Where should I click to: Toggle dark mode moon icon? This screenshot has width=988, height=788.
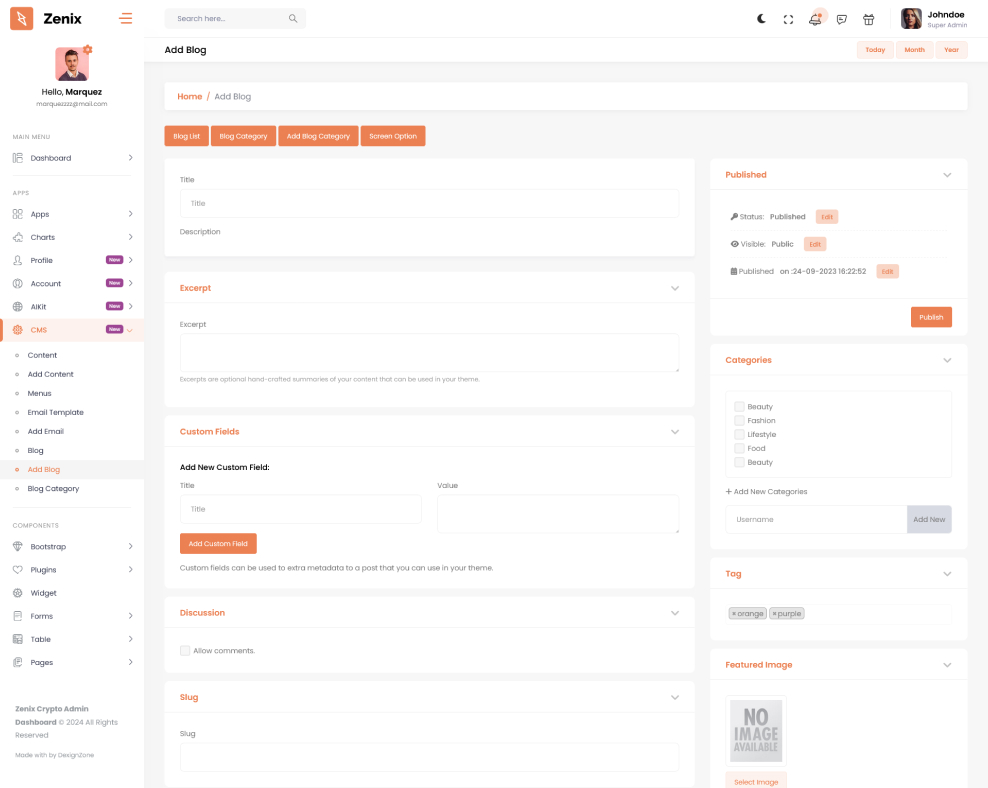pos(761,19)
